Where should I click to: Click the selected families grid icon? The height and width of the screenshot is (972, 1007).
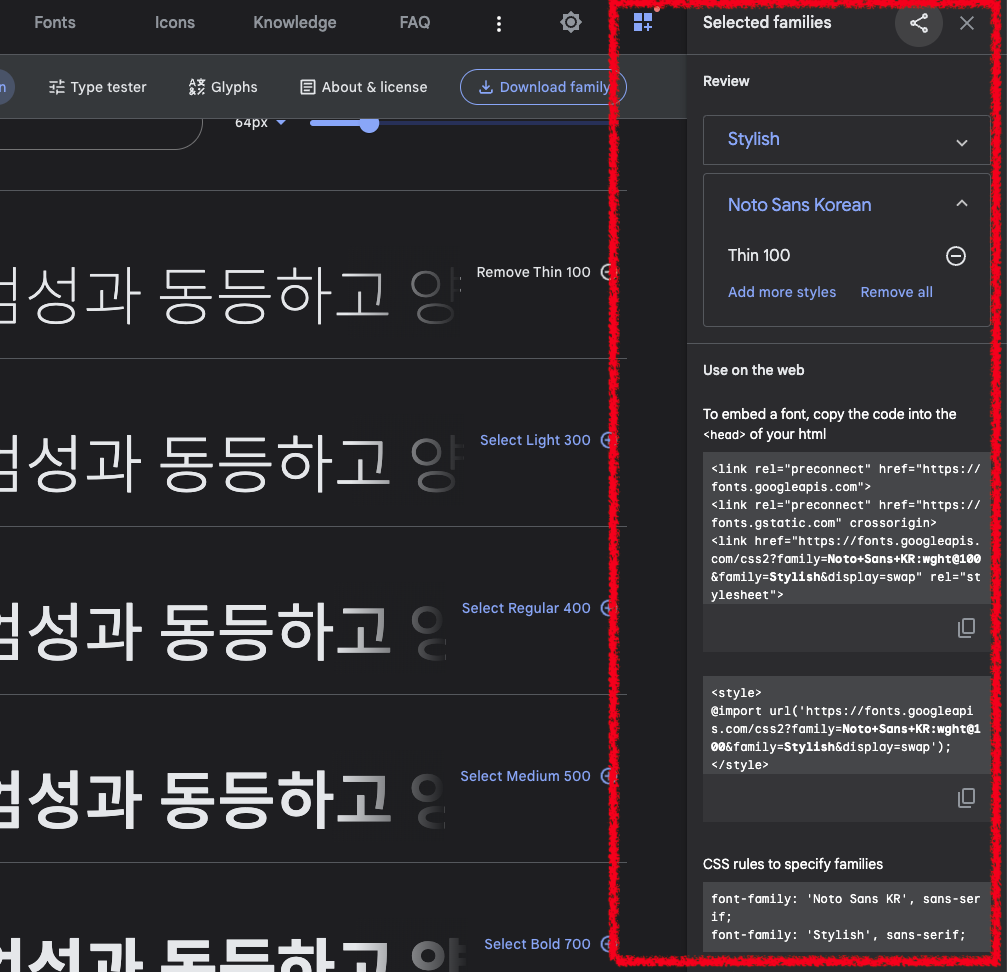click(643, 22)
